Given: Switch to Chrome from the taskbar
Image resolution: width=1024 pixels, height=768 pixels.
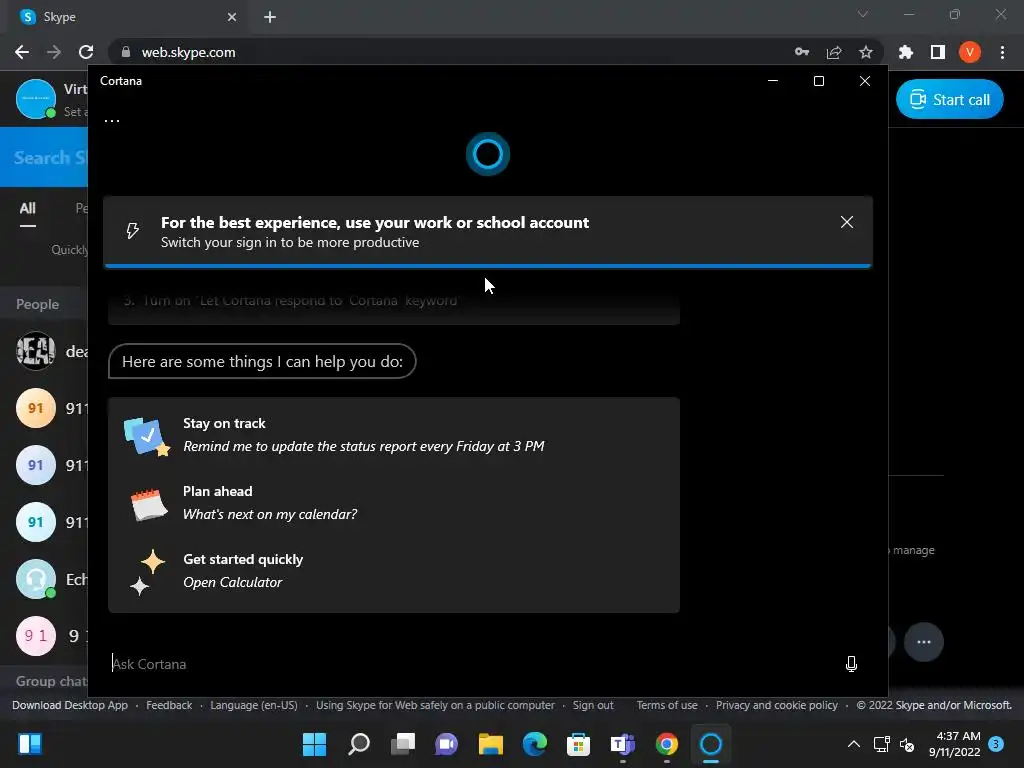Looking at the screenshot, I should point(666,744).
